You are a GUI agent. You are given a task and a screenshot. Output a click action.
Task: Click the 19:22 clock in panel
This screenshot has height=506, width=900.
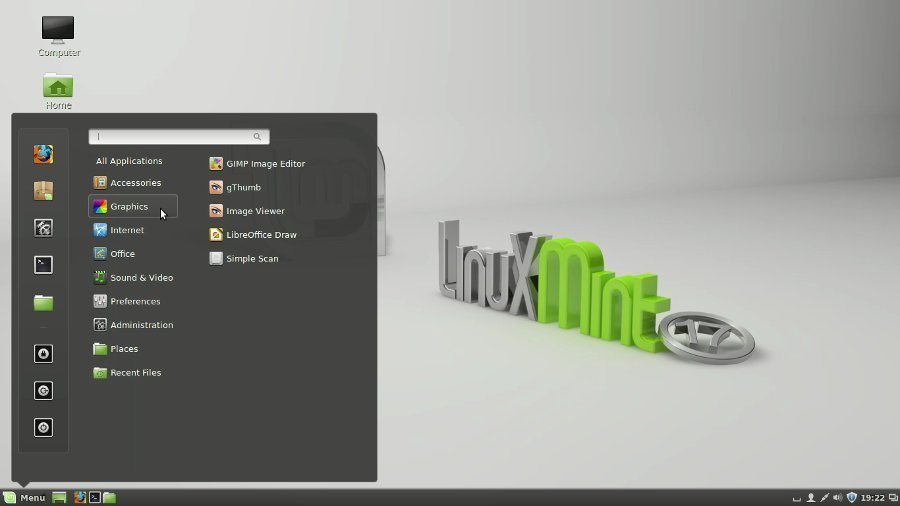click(872, 498)
